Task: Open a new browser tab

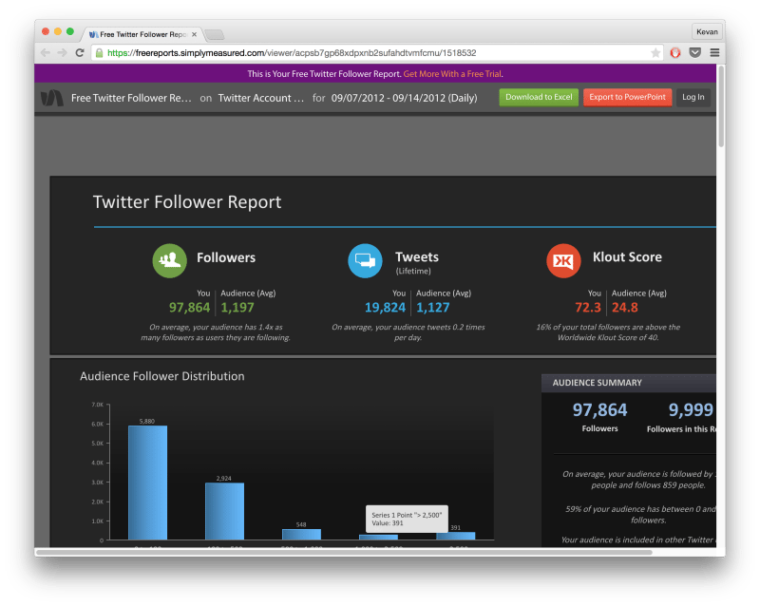Action: [215, 34]
